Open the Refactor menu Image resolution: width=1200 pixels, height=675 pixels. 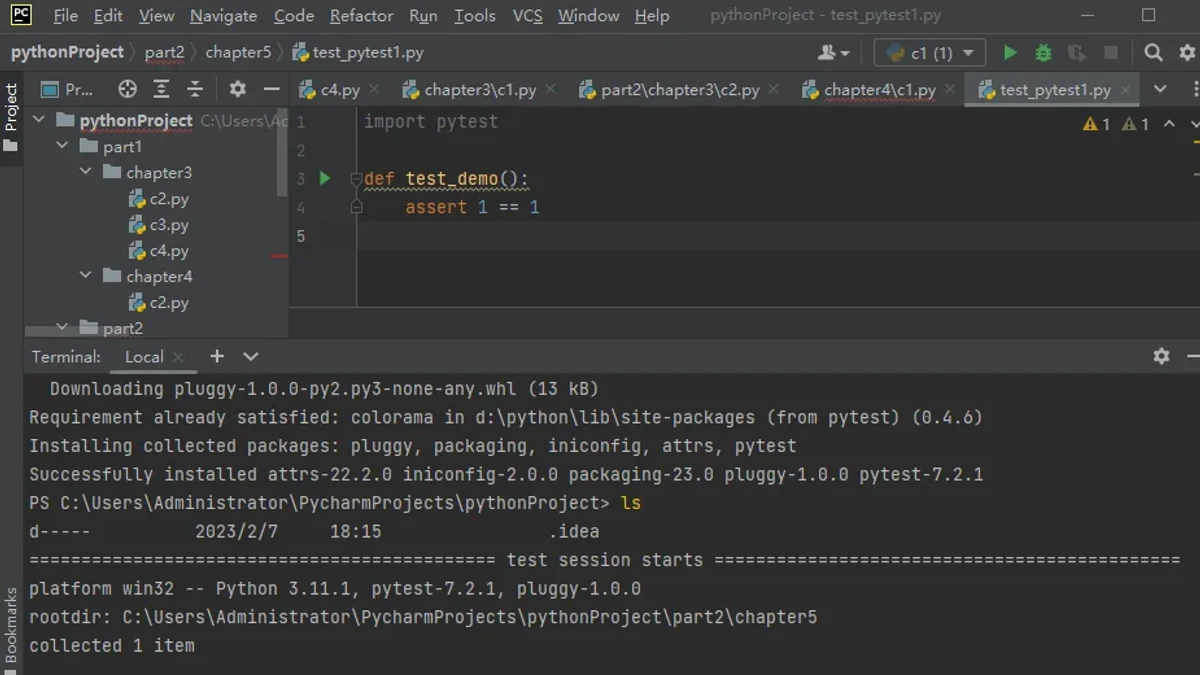361,16
